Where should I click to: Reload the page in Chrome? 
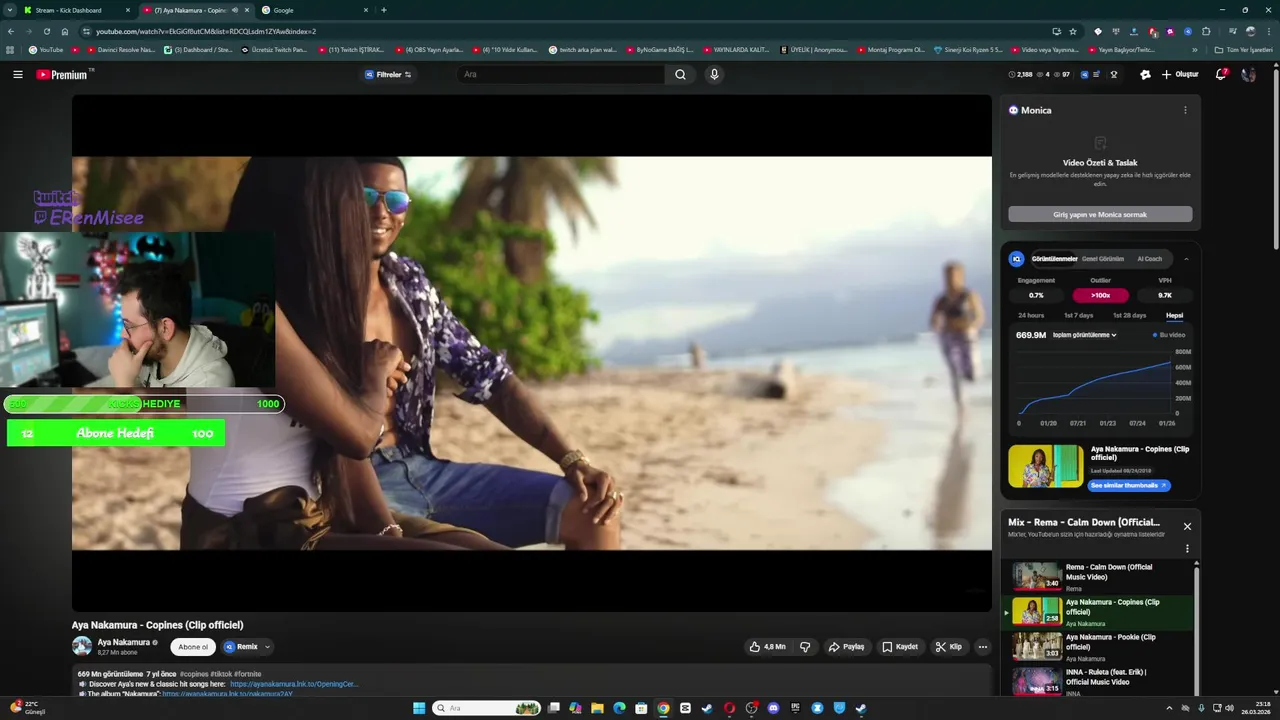46,31
